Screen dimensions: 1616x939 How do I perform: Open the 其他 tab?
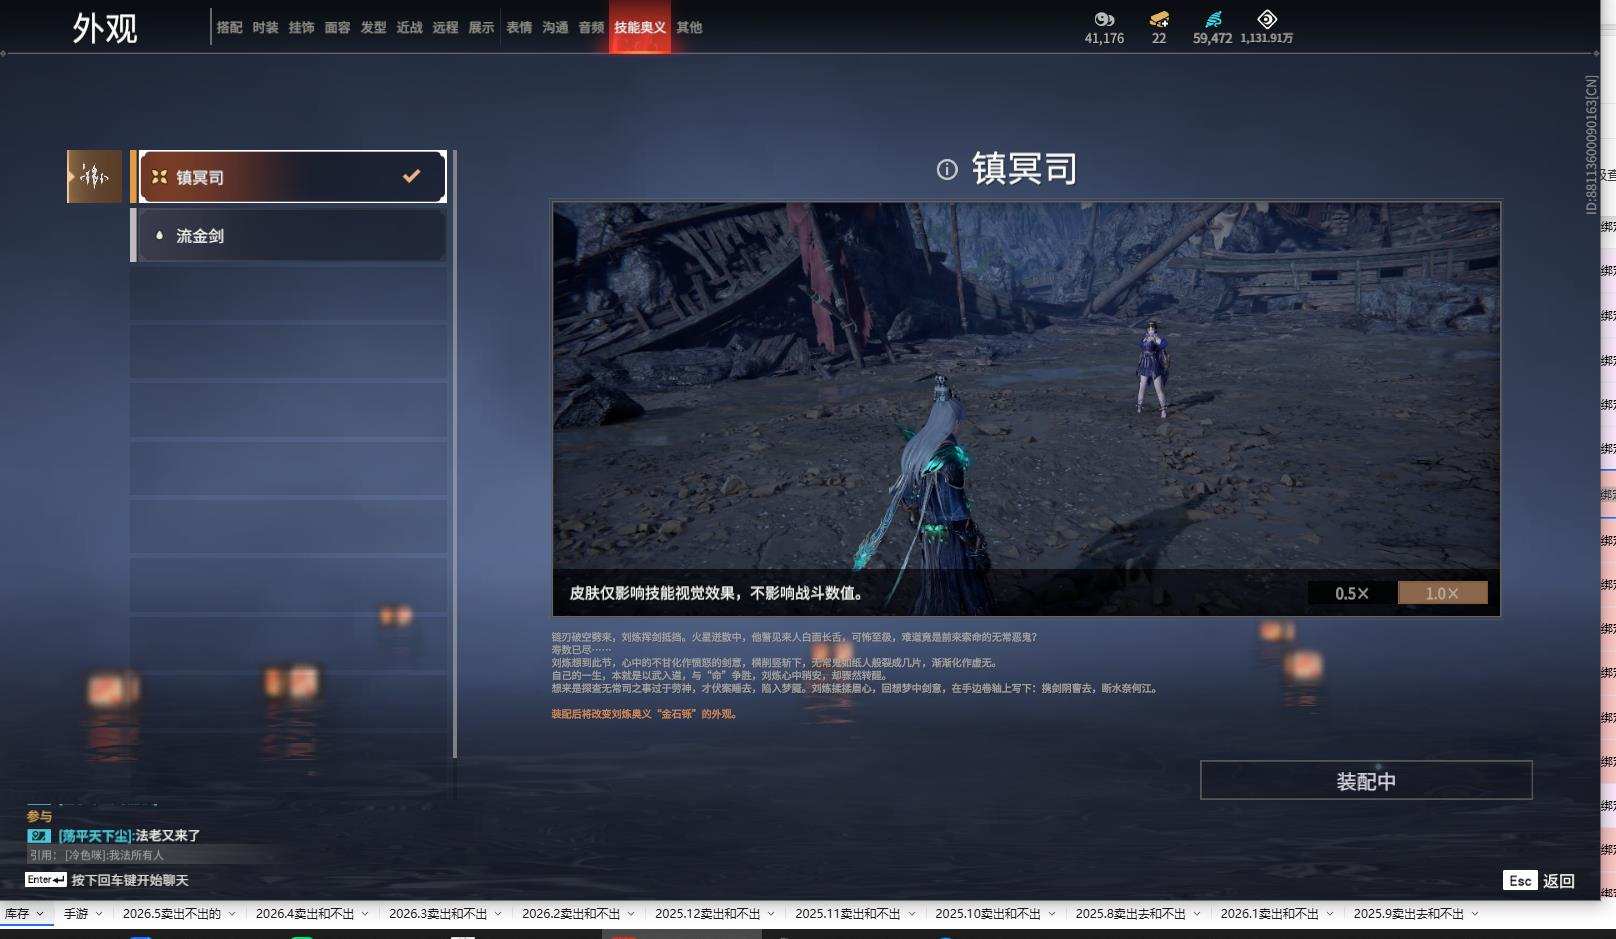click(x=689, y=27)
